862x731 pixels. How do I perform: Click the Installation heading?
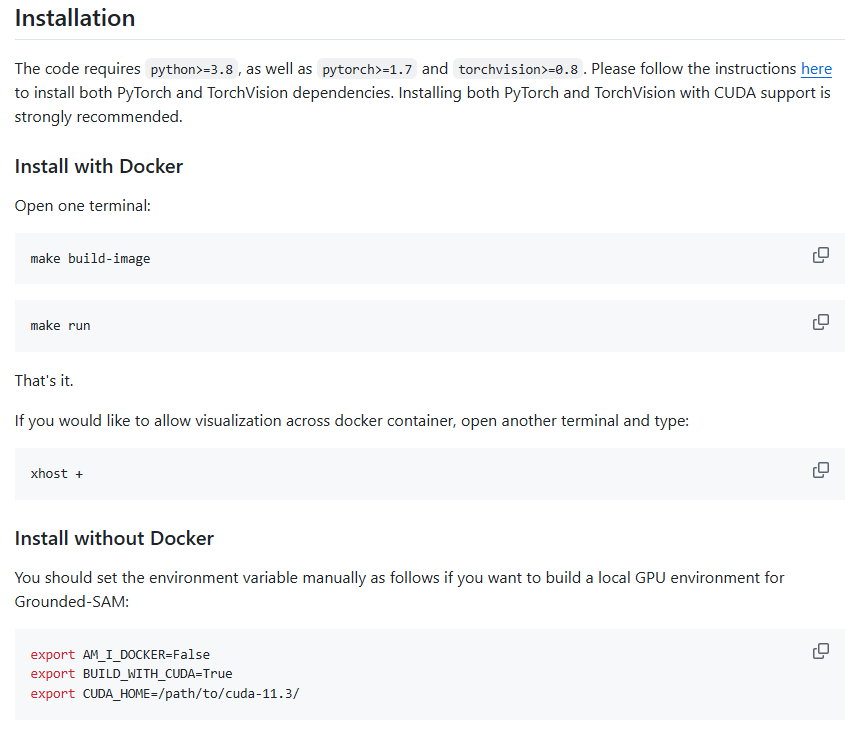click(x=75, y=18)
